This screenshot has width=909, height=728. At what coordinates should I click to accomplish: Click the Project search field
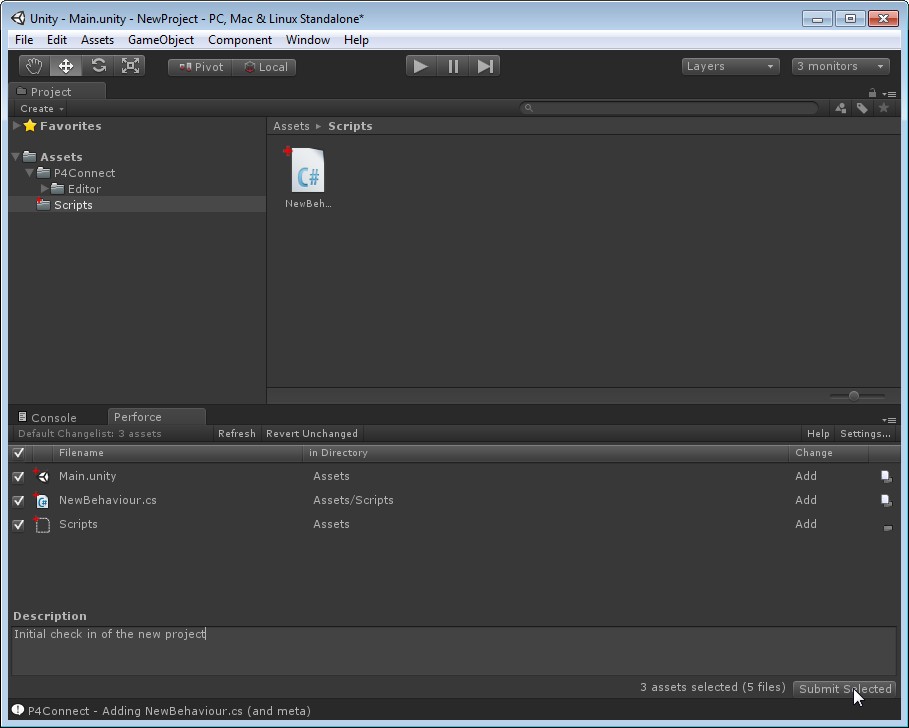tap(670, 108)
